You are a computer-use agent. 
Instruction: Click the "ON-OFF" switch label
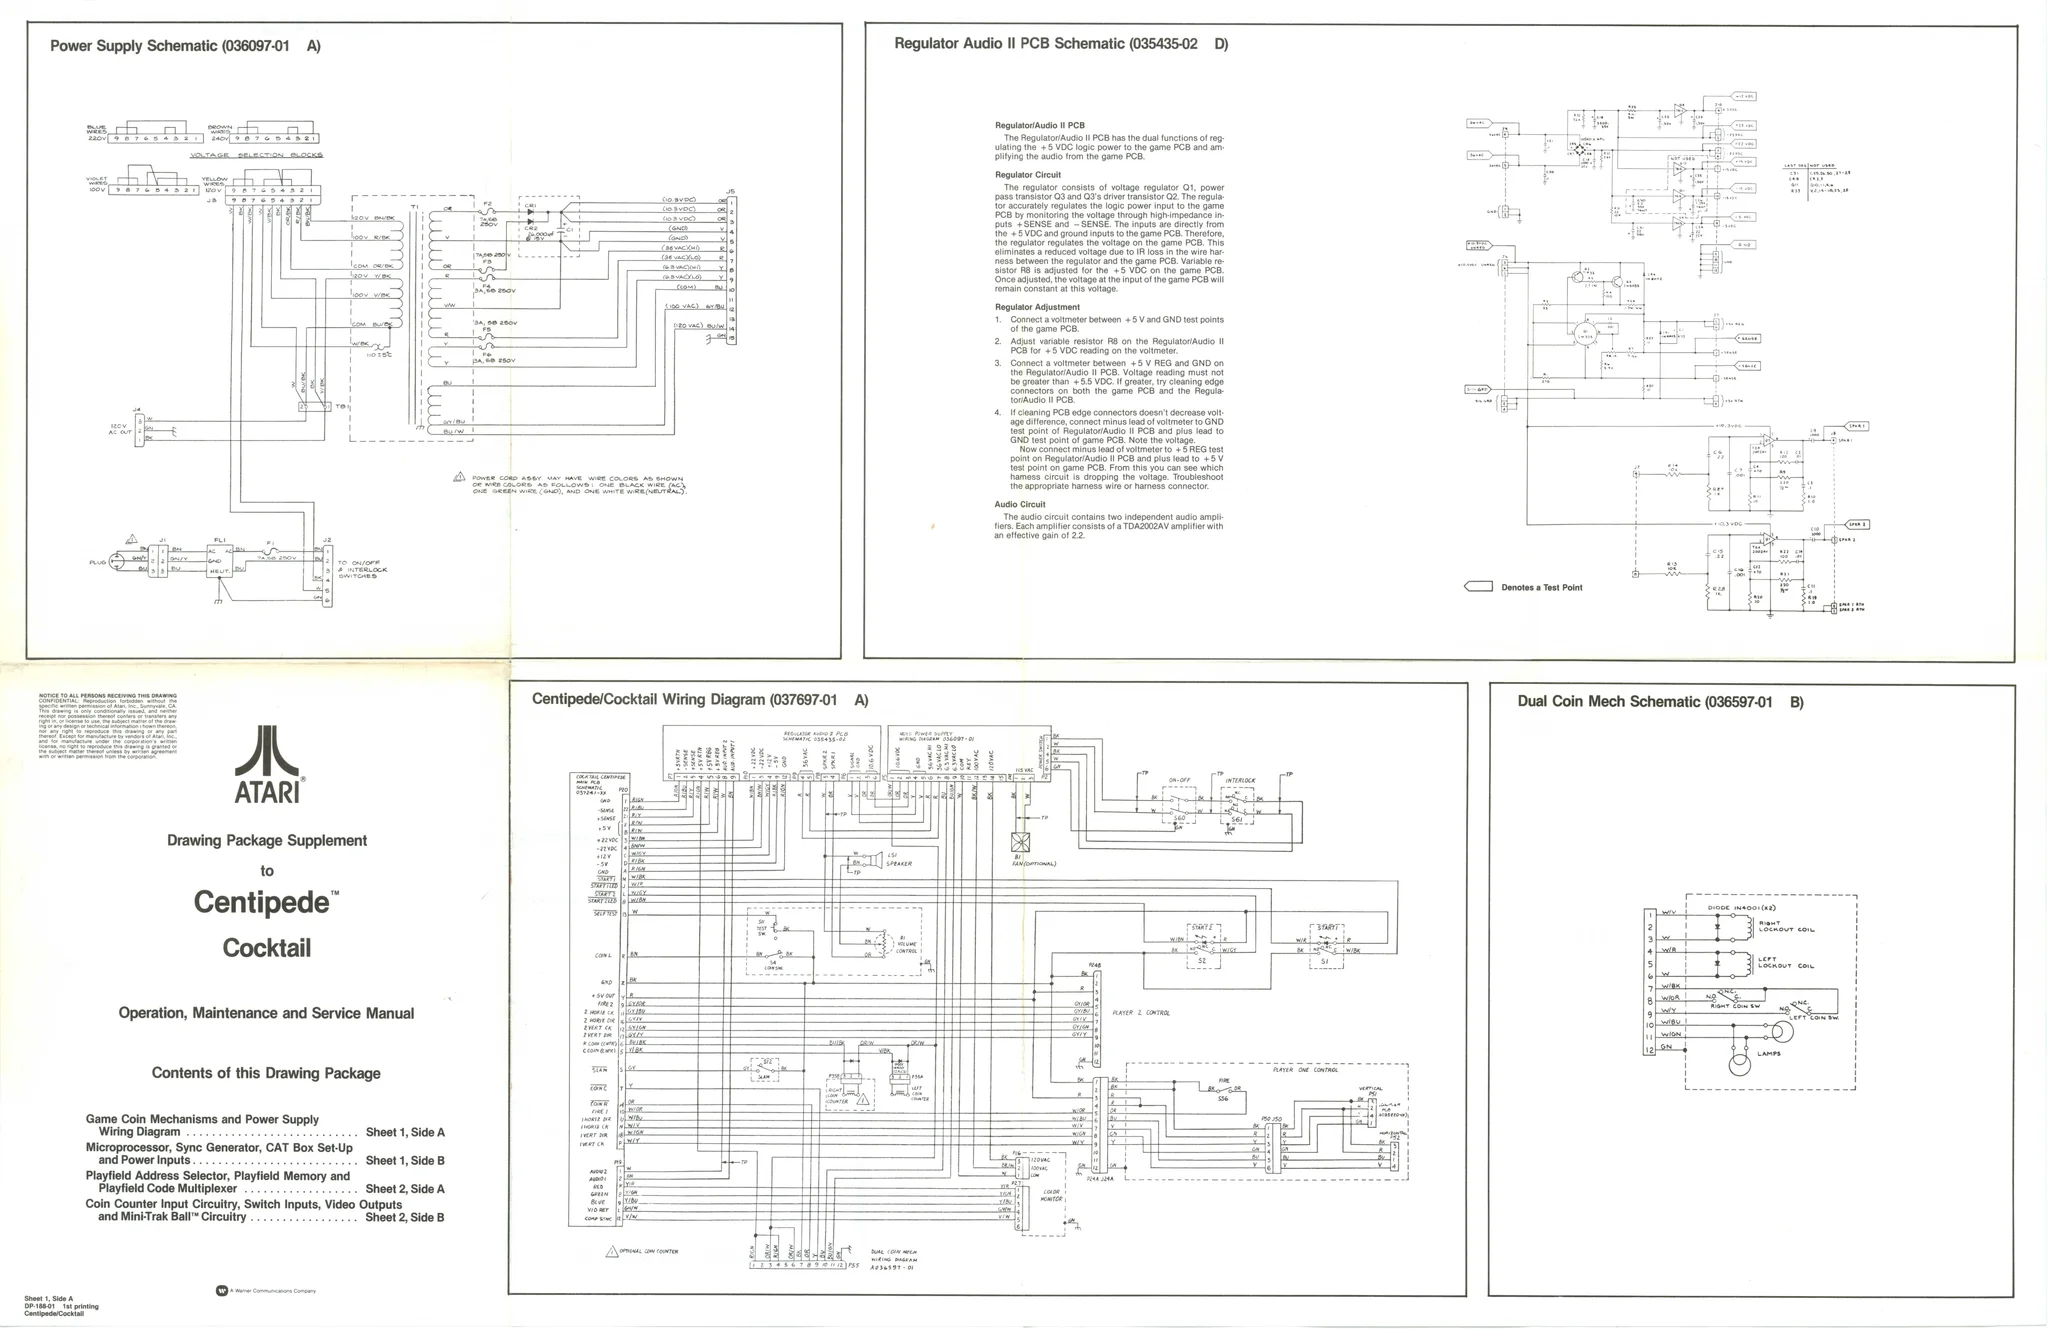coord(1179,780)
